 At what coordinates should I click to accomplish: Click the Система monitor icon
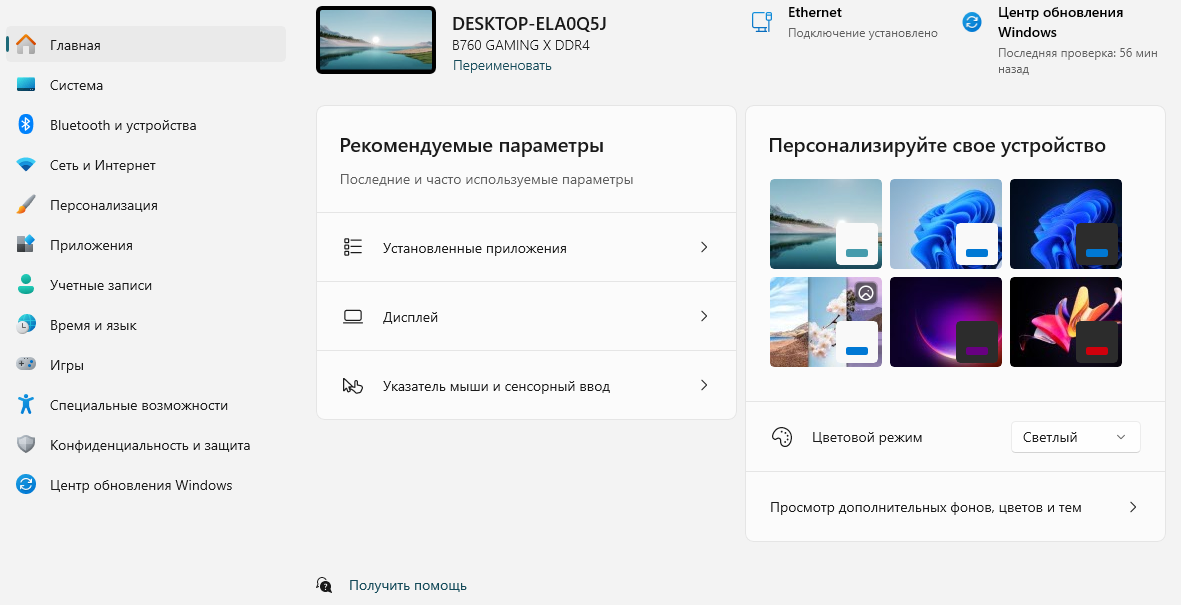point(26,85)
